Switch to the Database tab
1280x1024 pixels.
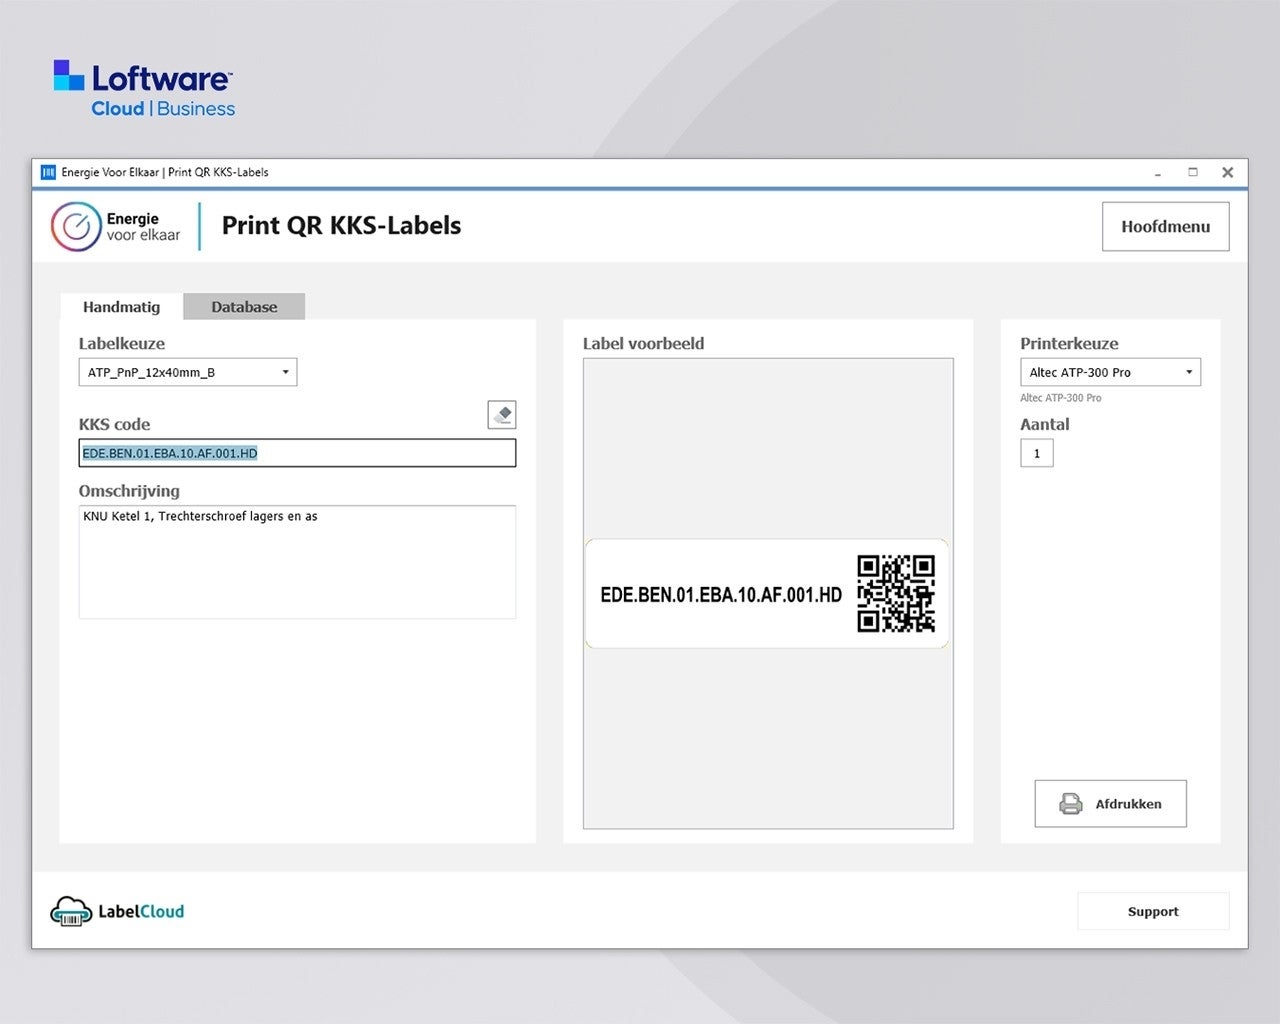[244, 307]
